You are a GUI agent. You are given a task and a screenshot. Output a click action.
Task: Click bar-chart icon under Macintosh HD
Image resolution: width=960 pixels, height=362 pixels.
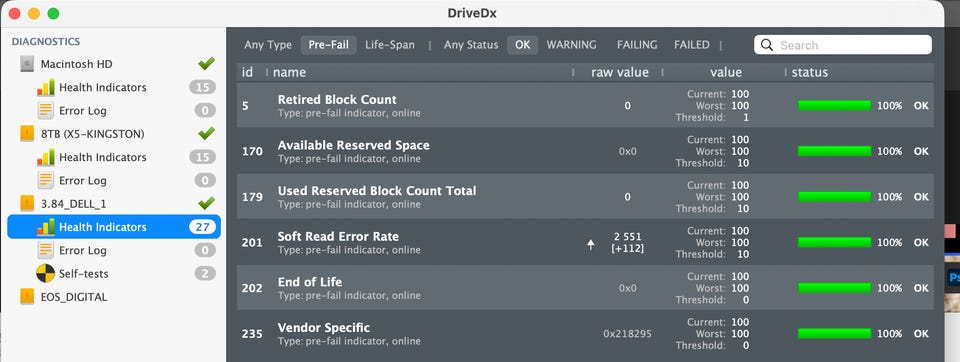pos(45,87)
